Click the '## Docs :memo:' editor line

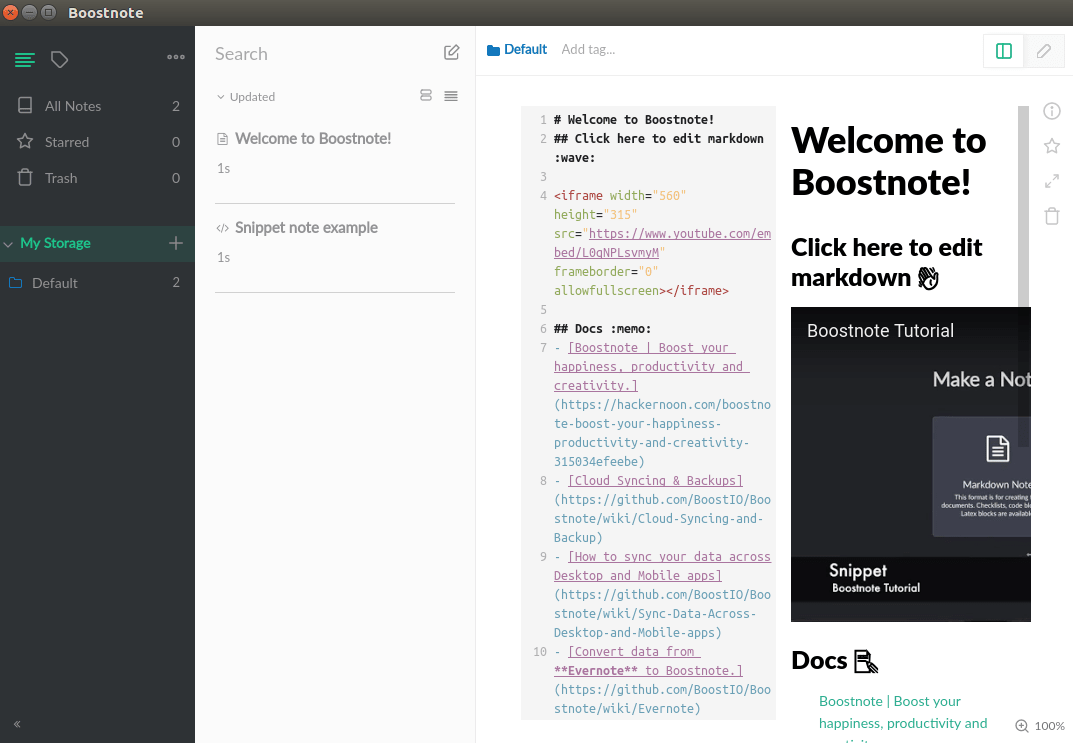602,328
